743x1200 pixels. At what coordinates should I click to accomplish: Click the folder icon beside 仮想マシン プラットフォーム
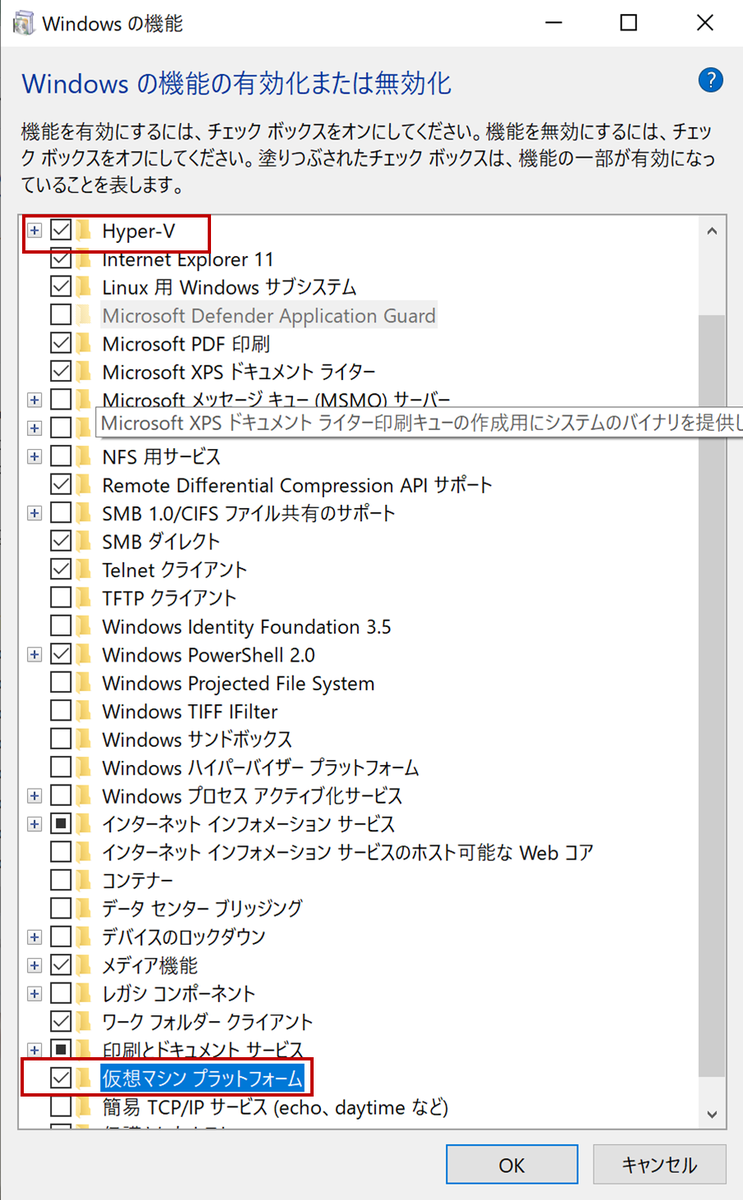click(86, 1078)
